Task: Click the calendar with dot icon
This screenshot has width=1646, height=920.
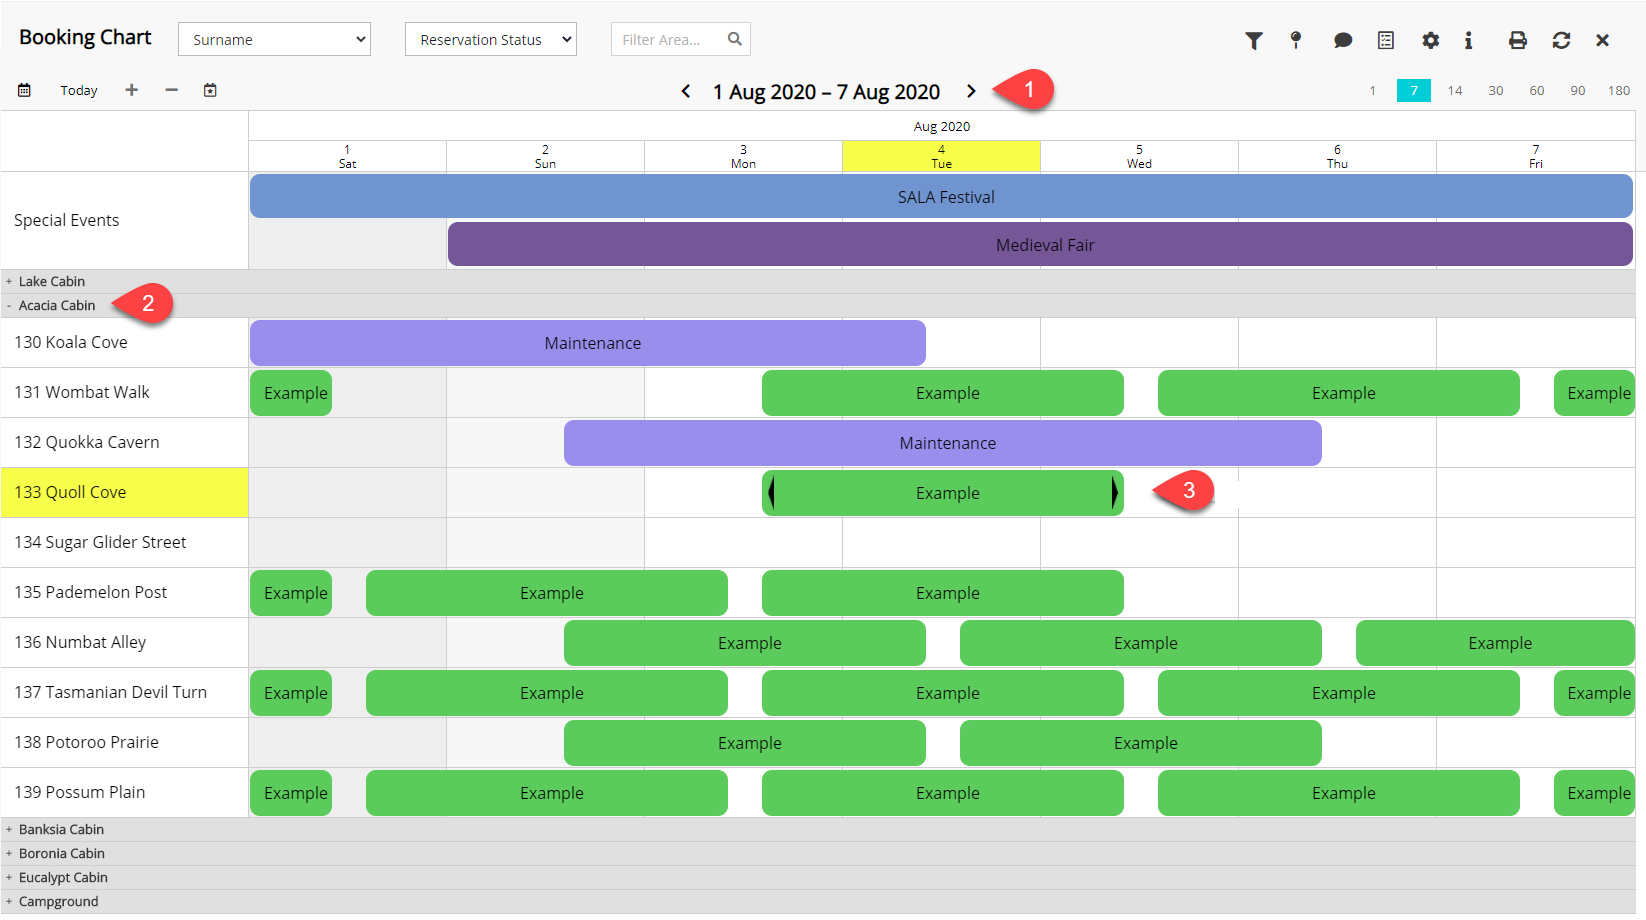Action: tap(210, 90)
